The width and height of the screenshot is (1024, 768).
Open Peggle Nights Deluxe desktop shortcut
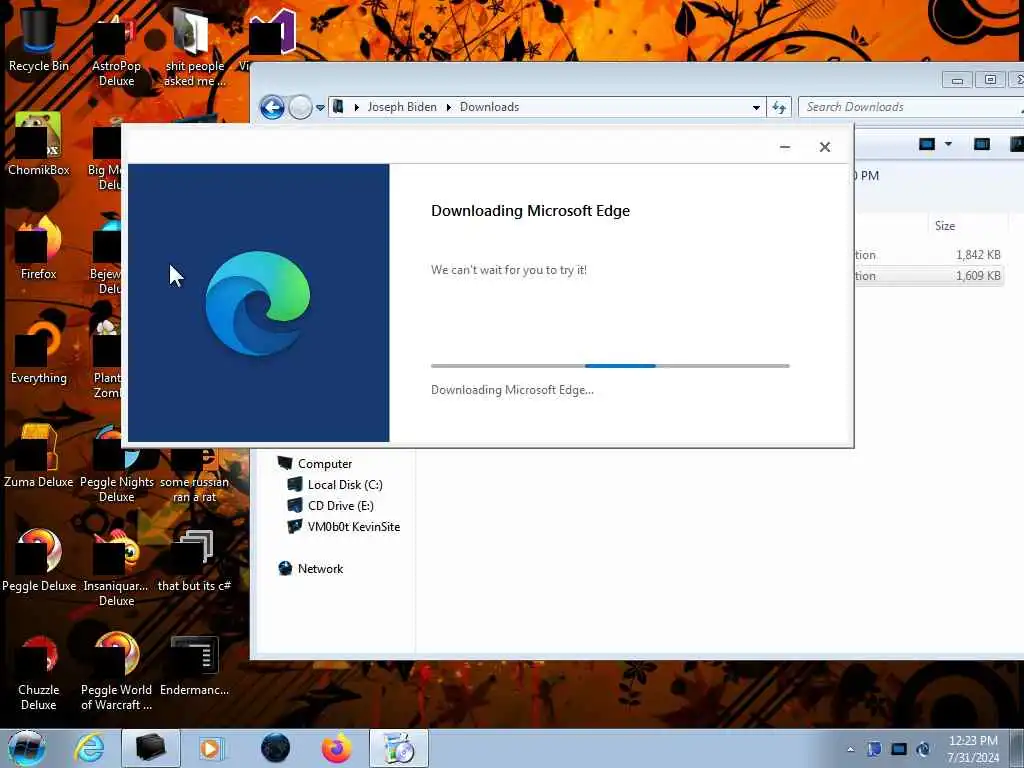tap(116, 465)
